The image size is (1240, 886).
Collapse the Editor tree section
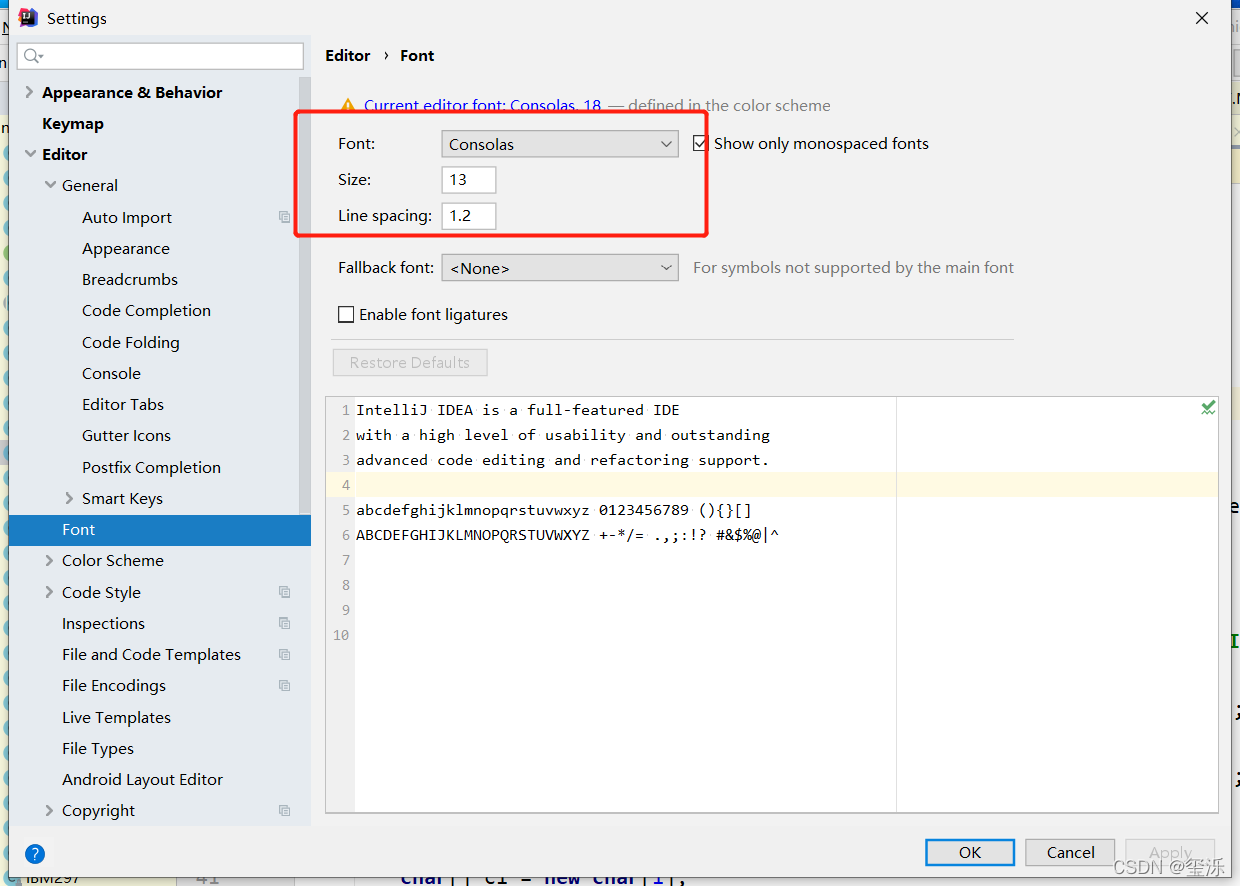click(x=28, y=154)
